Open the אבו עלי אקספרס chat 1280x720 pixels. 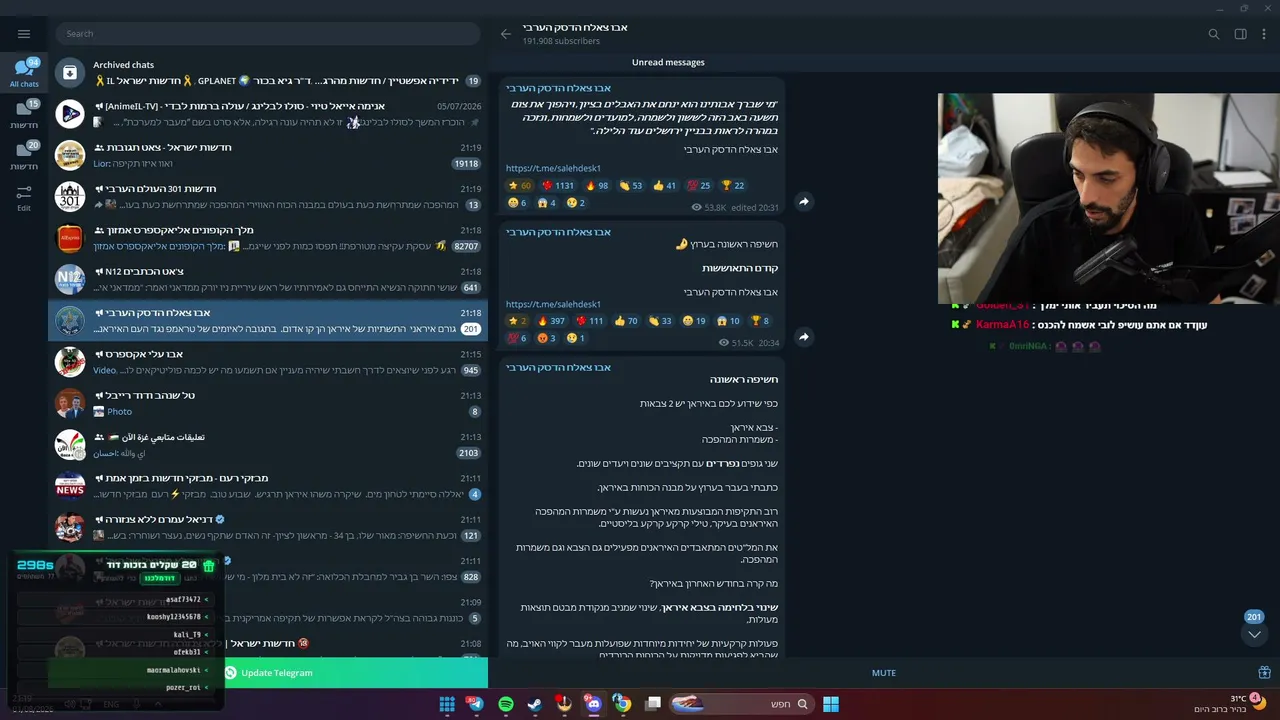tap(268, 362)
